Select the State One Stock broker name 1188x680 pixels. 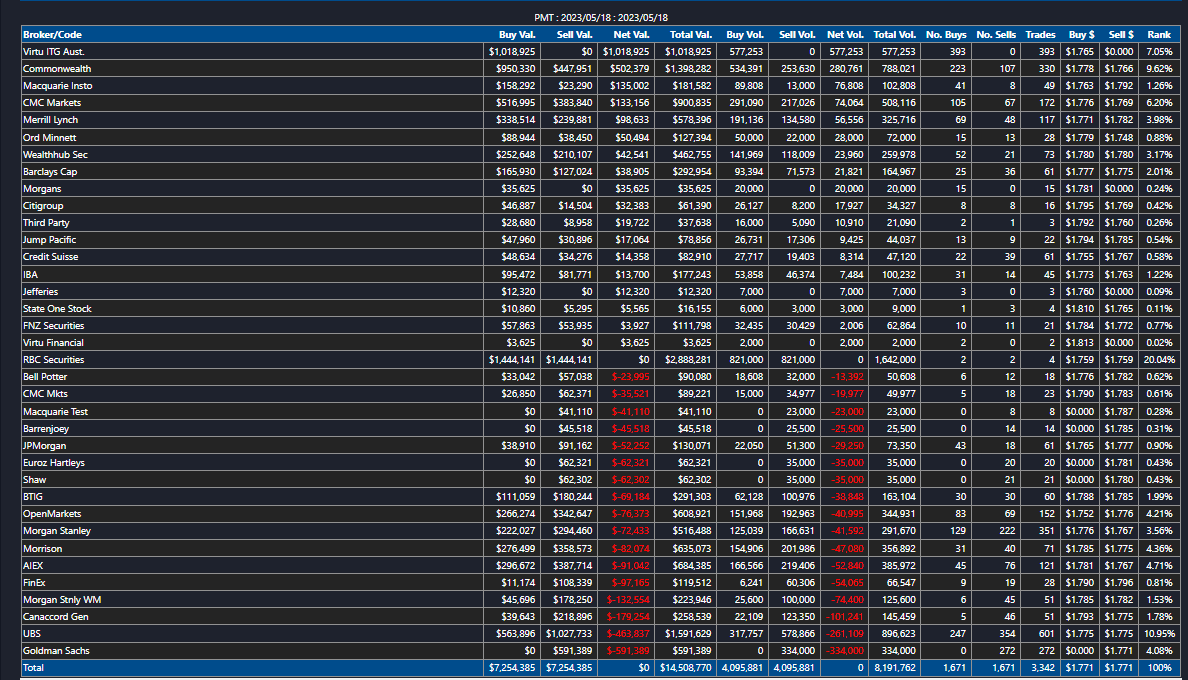[57, 309]
